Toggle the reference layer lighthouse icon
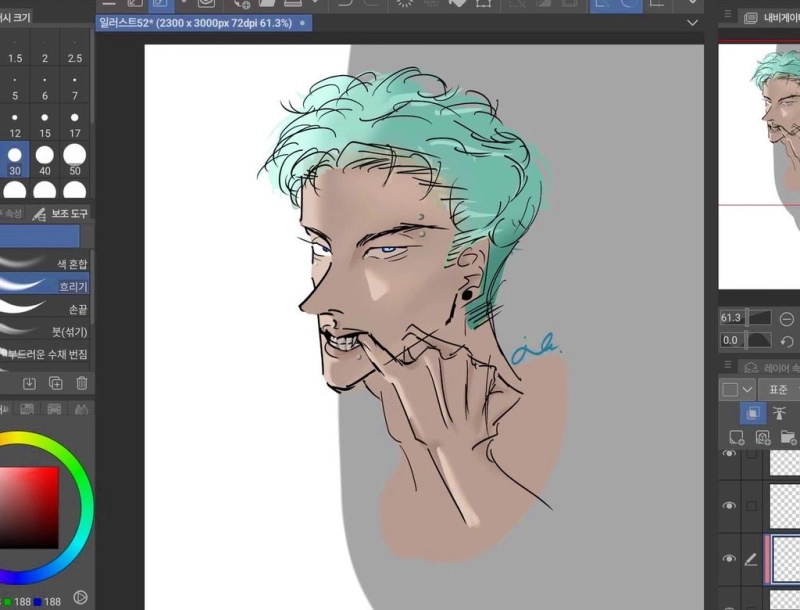The height and width of the screenshot is (610, 800). click(x=780, y=413)
